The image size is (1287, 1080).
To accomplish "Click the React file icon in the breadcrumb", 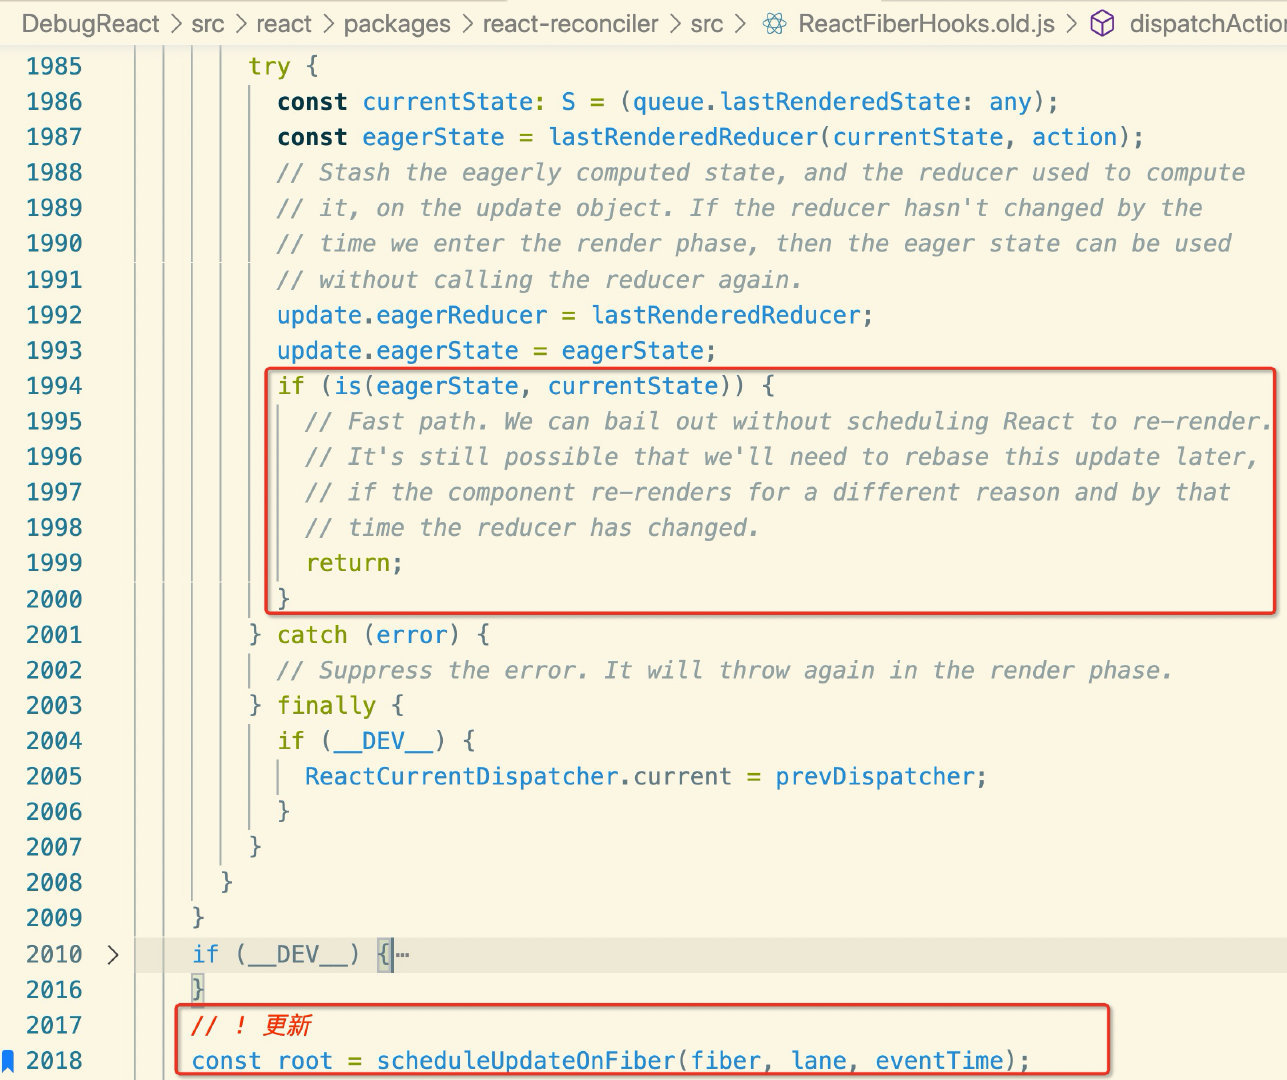I will (775, 23).
